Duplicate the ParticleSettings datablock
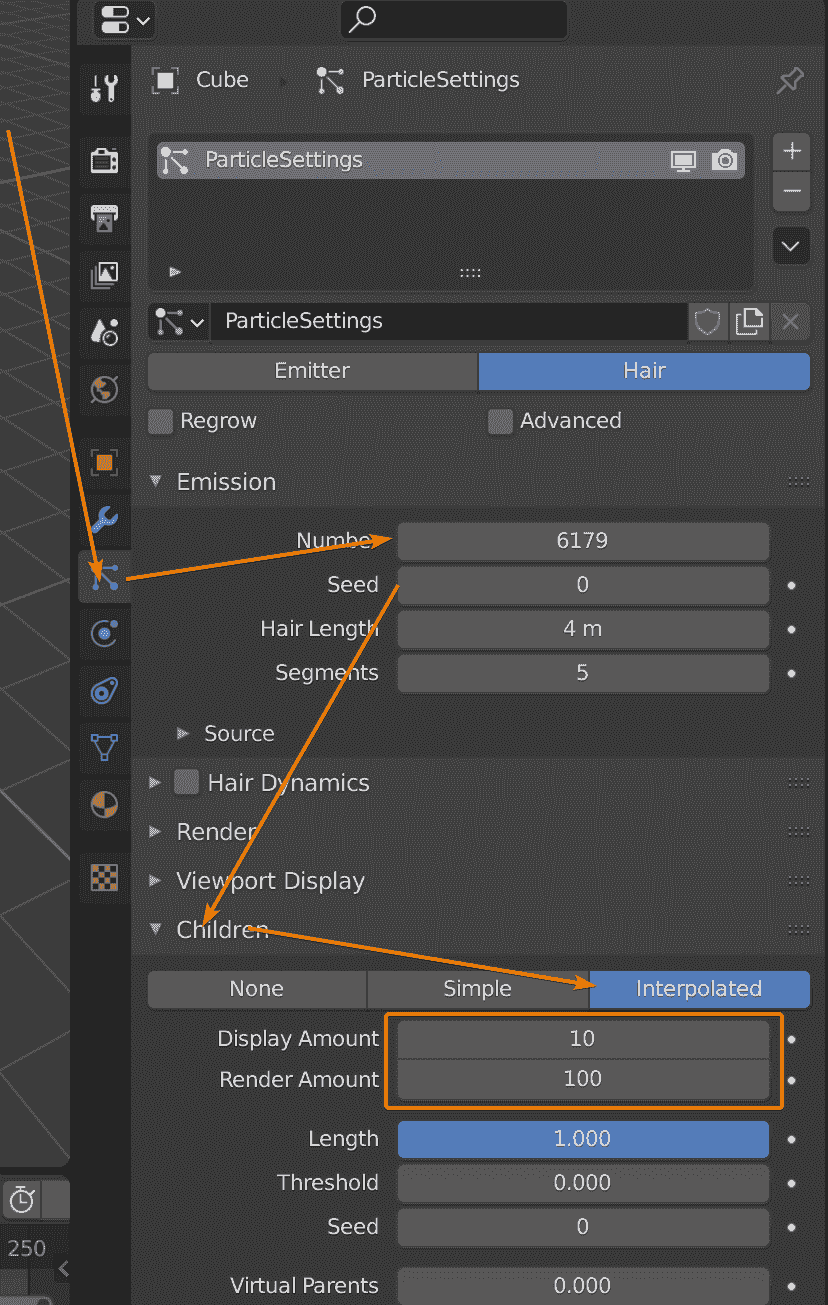This screenshot has height=1305, width=828. click(749, 321)
